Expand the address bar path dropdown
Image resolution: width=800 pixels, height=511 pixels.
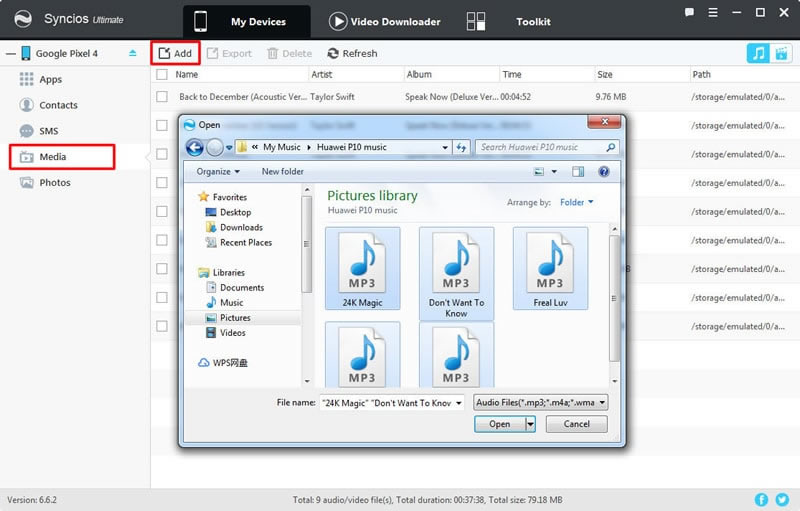[x=445, y=147]
